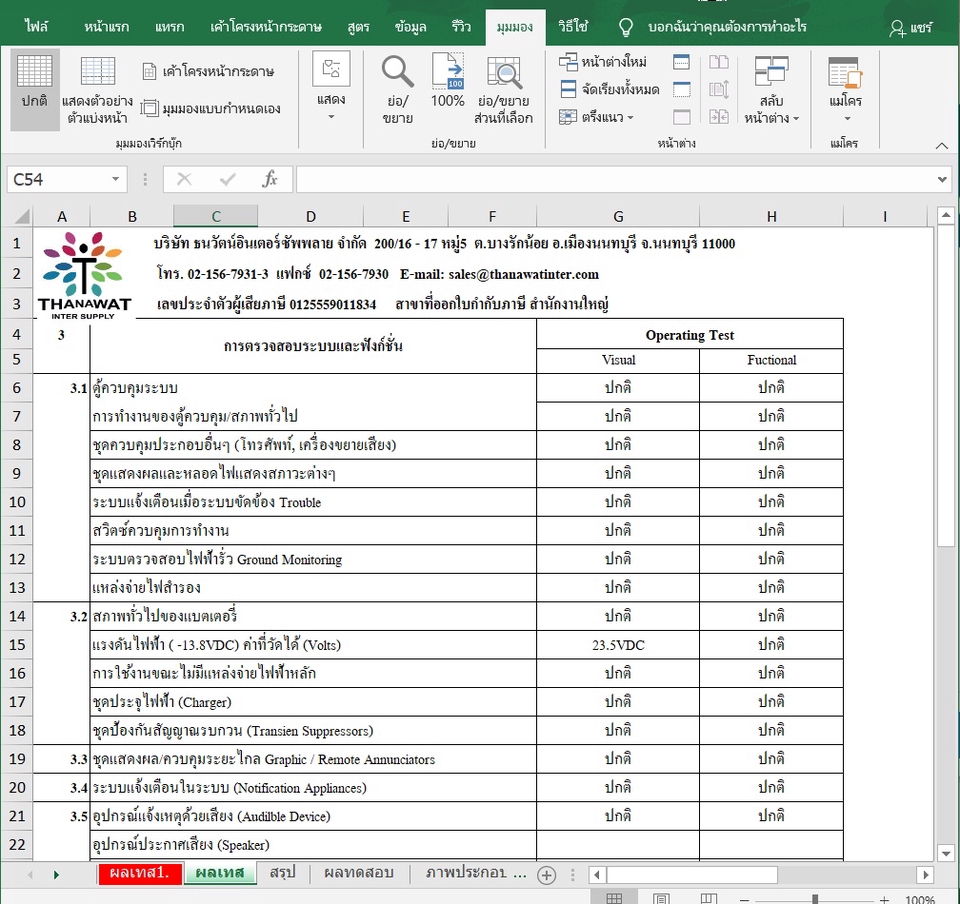Screen dimensions: 960x904
Task: Switch to Page Layout view in ribbon
Action: [208, 72]
